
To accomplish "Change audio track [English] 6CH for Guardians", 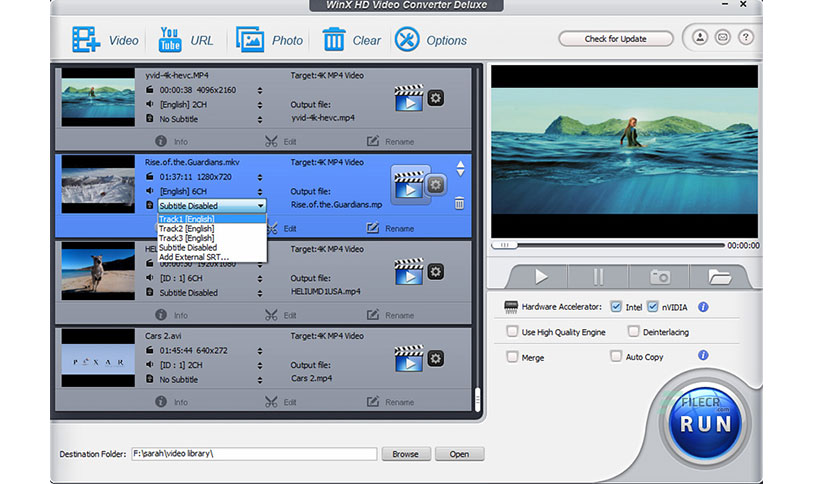I will click(x=260, y=191).
